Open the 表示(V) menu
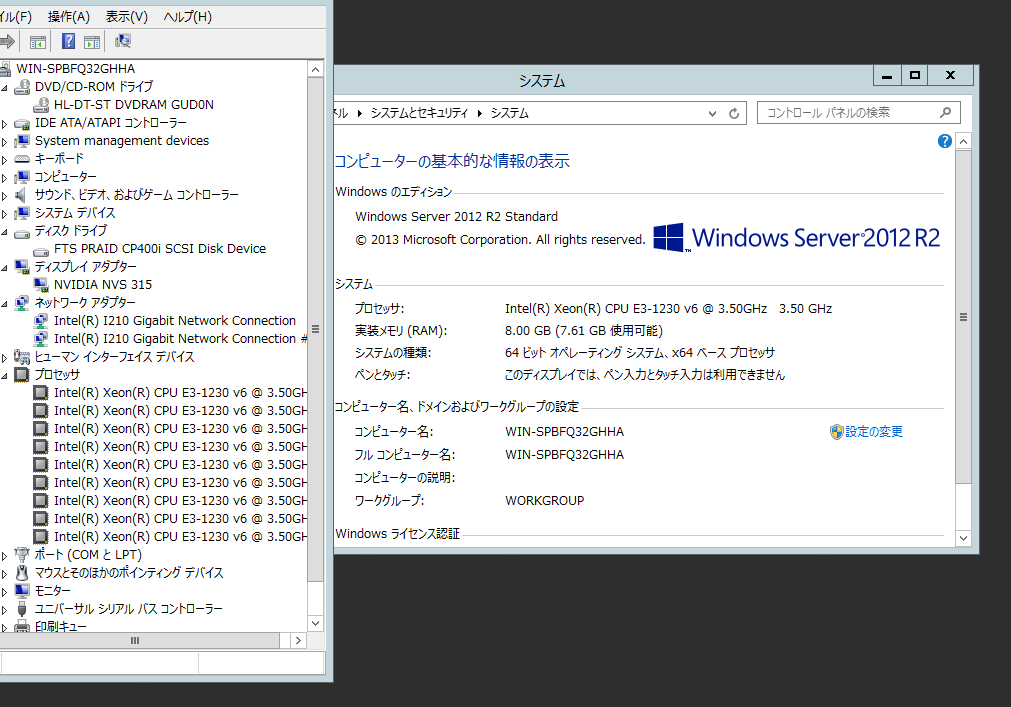1011x707 pixels. (x=126, y=17)
